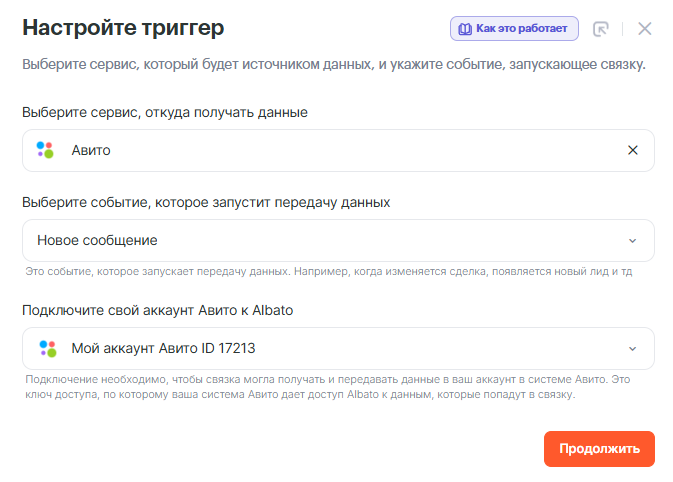This screenshot has width=673, height=482.
Task: Expand the account dropdown chevron
Action: click(x=632, y=348)
